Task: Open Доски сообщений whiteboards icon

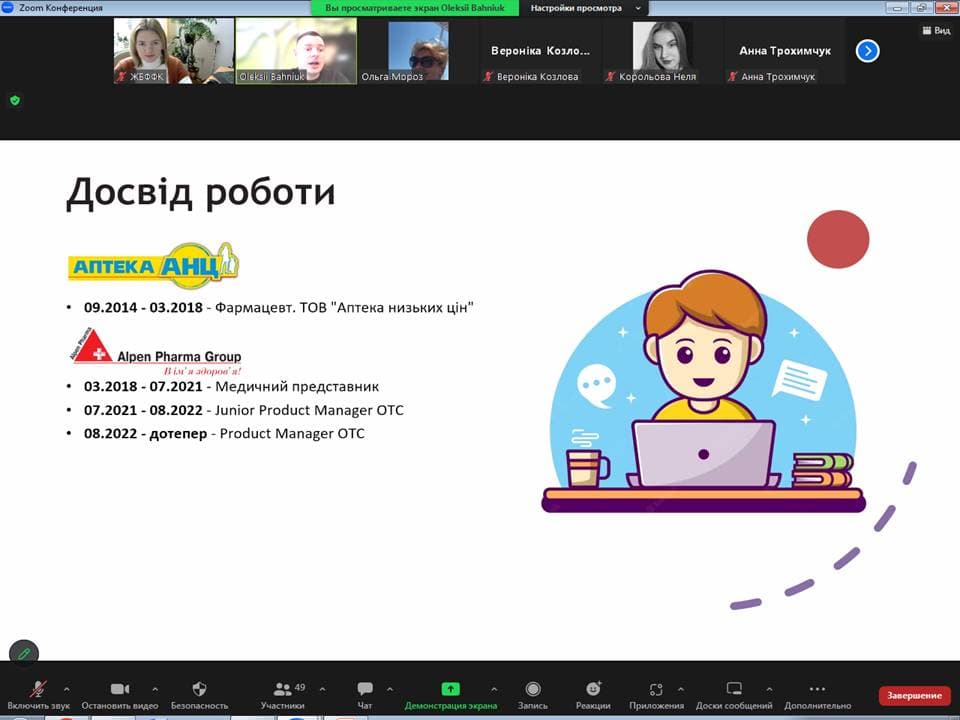Action: tap(733, 689)
